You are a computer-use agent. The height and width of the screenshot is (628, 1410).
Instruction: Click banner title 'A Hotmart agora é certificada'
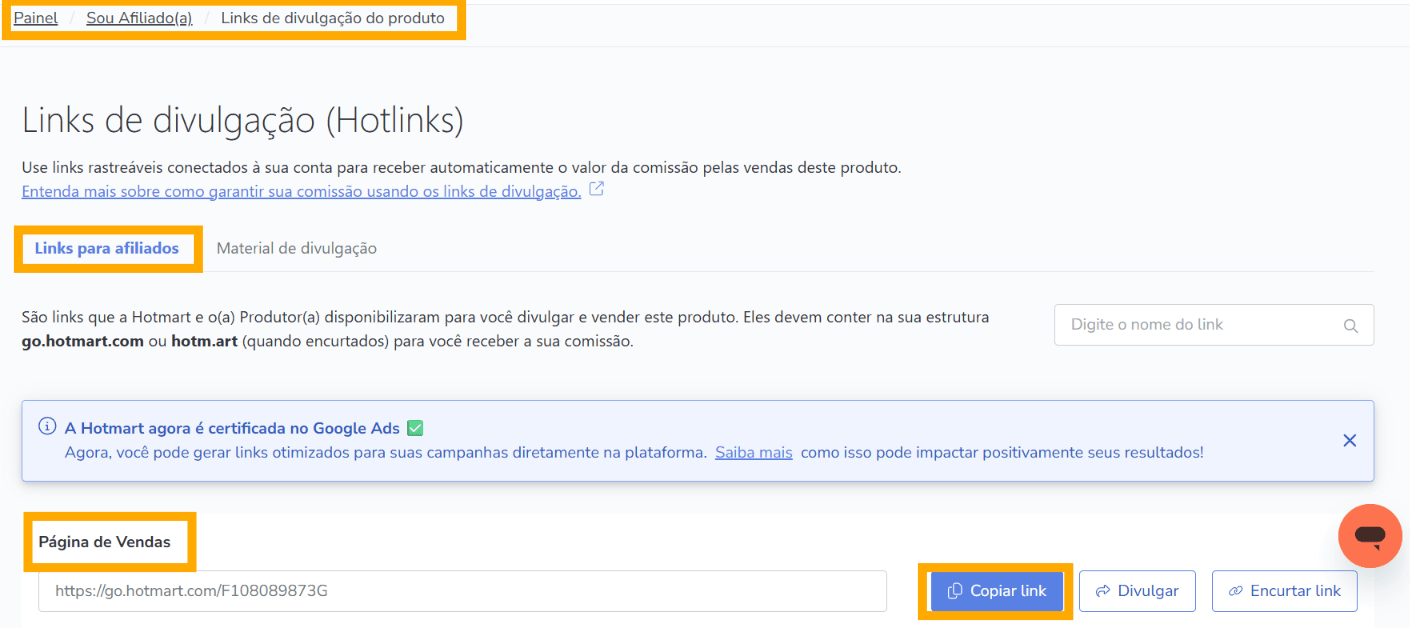click(x=232, y=428)
